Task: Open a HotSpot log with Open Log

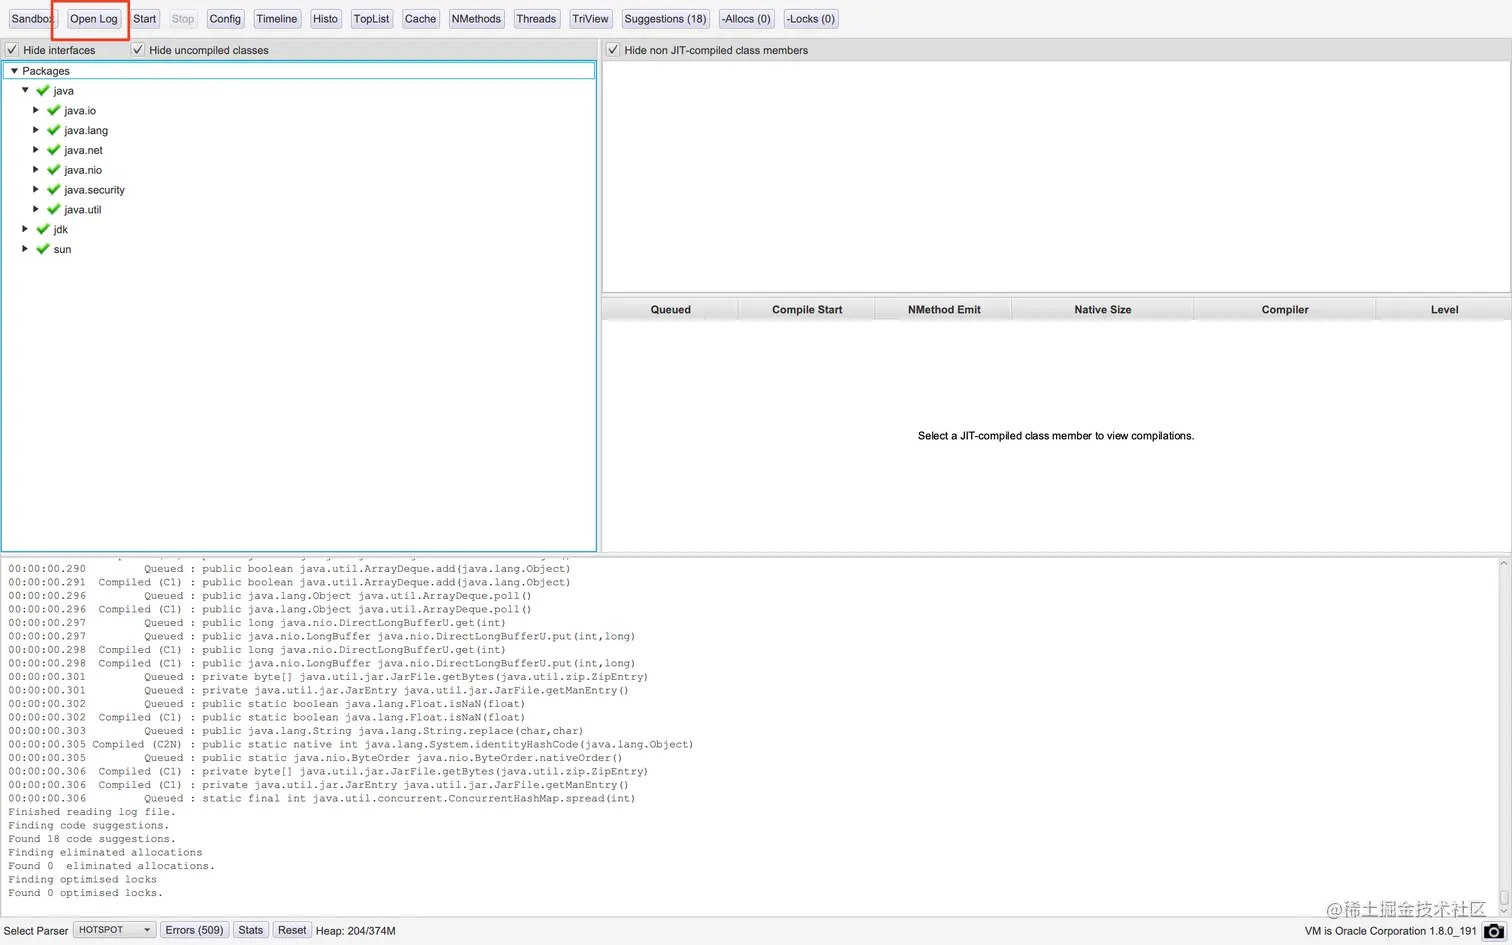Action: pos(94,19)
